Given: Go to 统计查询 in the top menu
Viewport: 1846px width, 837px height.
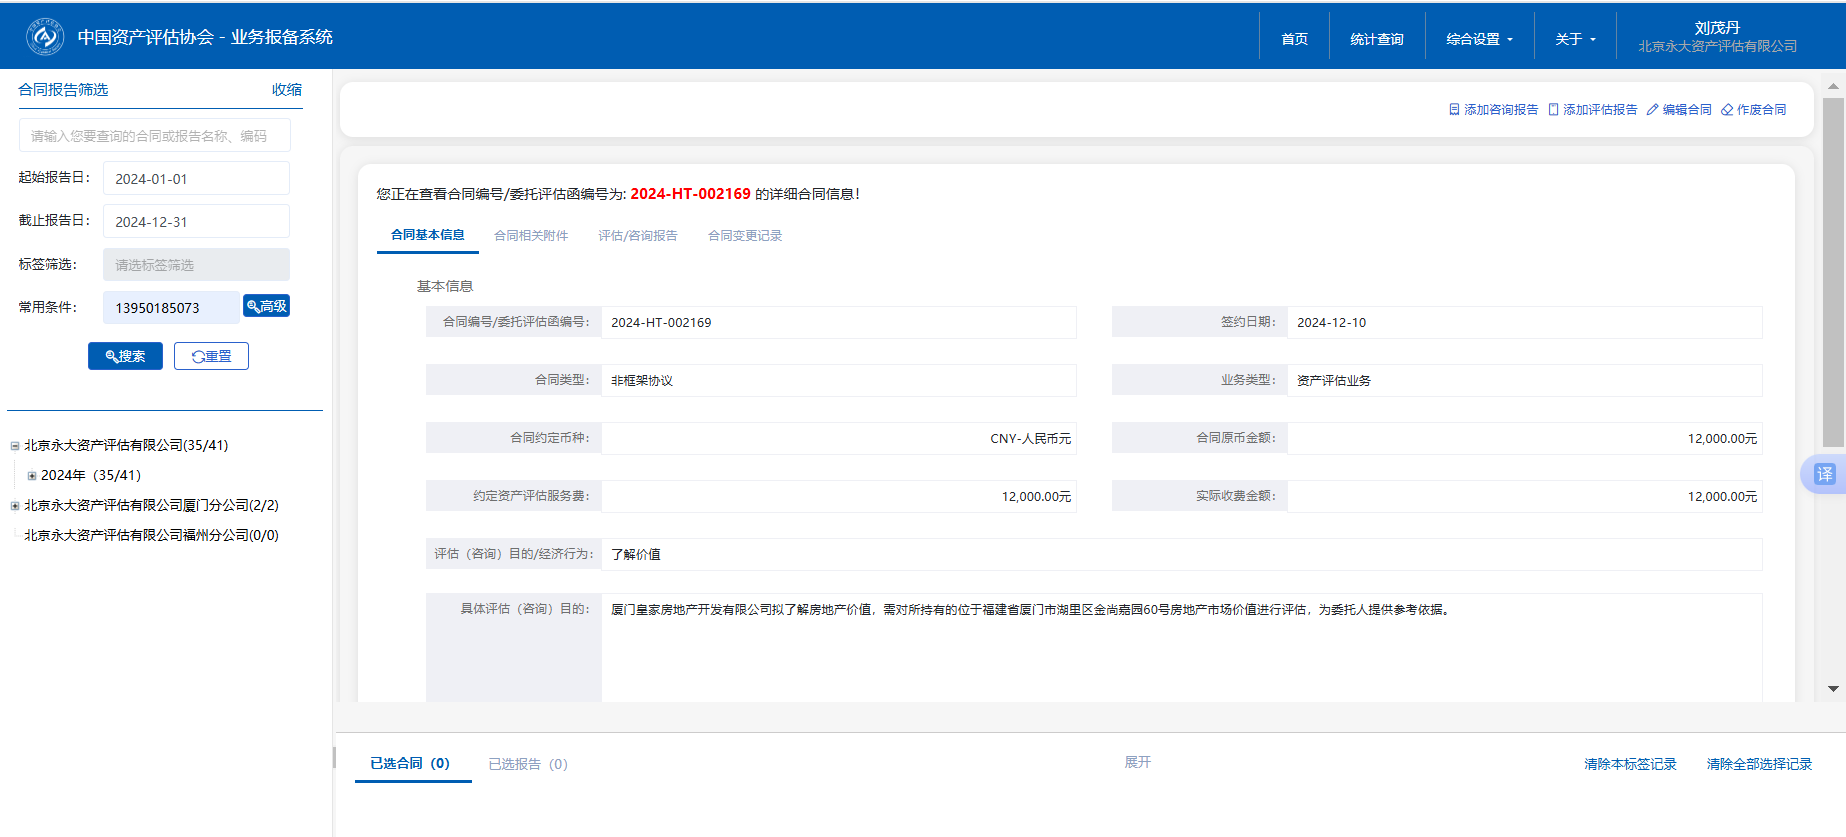Looking at the screenshot, I should [1376, 39].
